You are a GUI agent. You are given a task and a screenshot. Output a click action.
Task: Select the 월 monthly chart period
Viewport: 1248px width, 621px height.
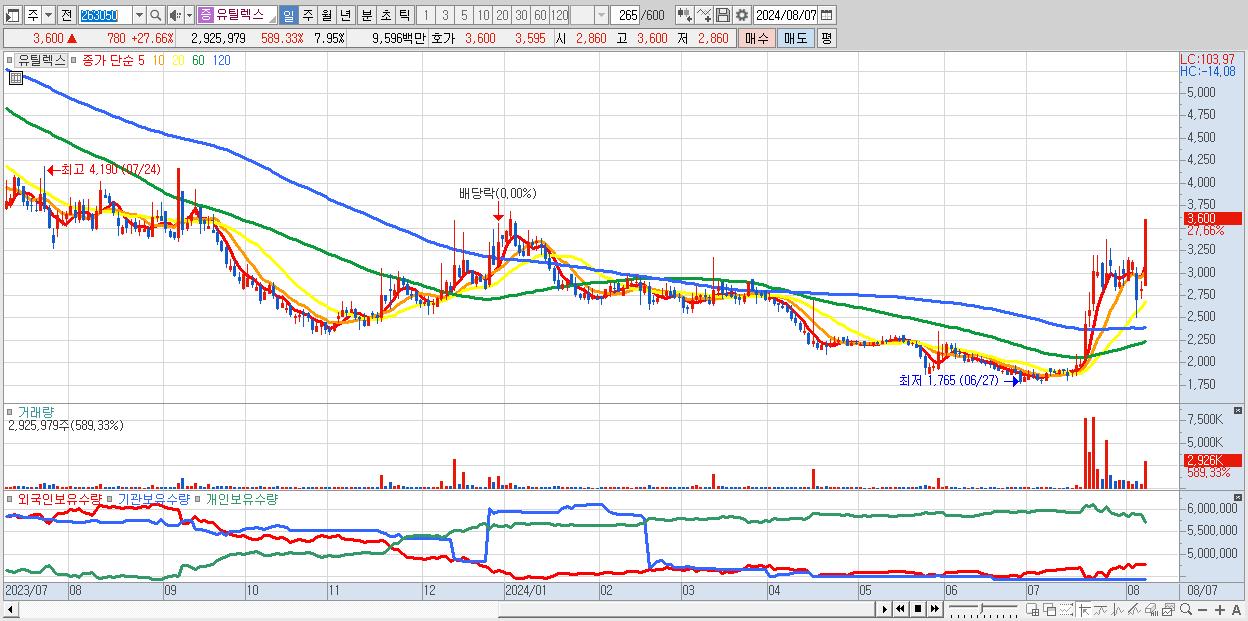click(x=326, y=15)
